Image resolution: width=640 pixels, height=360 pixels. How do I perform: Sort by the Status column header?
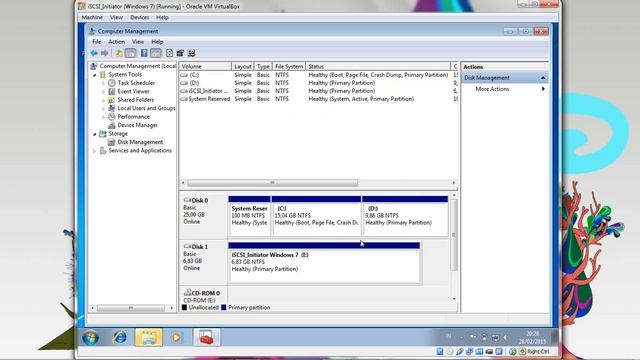(x=378, y=66)
